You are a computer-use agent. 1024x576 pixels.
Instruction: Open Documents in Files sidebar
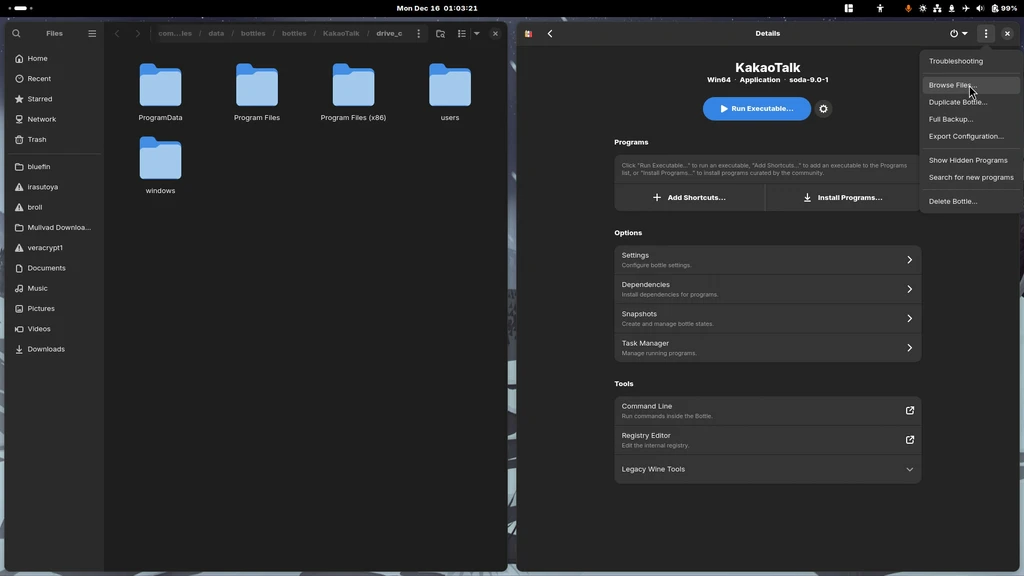tap(55, 268)
